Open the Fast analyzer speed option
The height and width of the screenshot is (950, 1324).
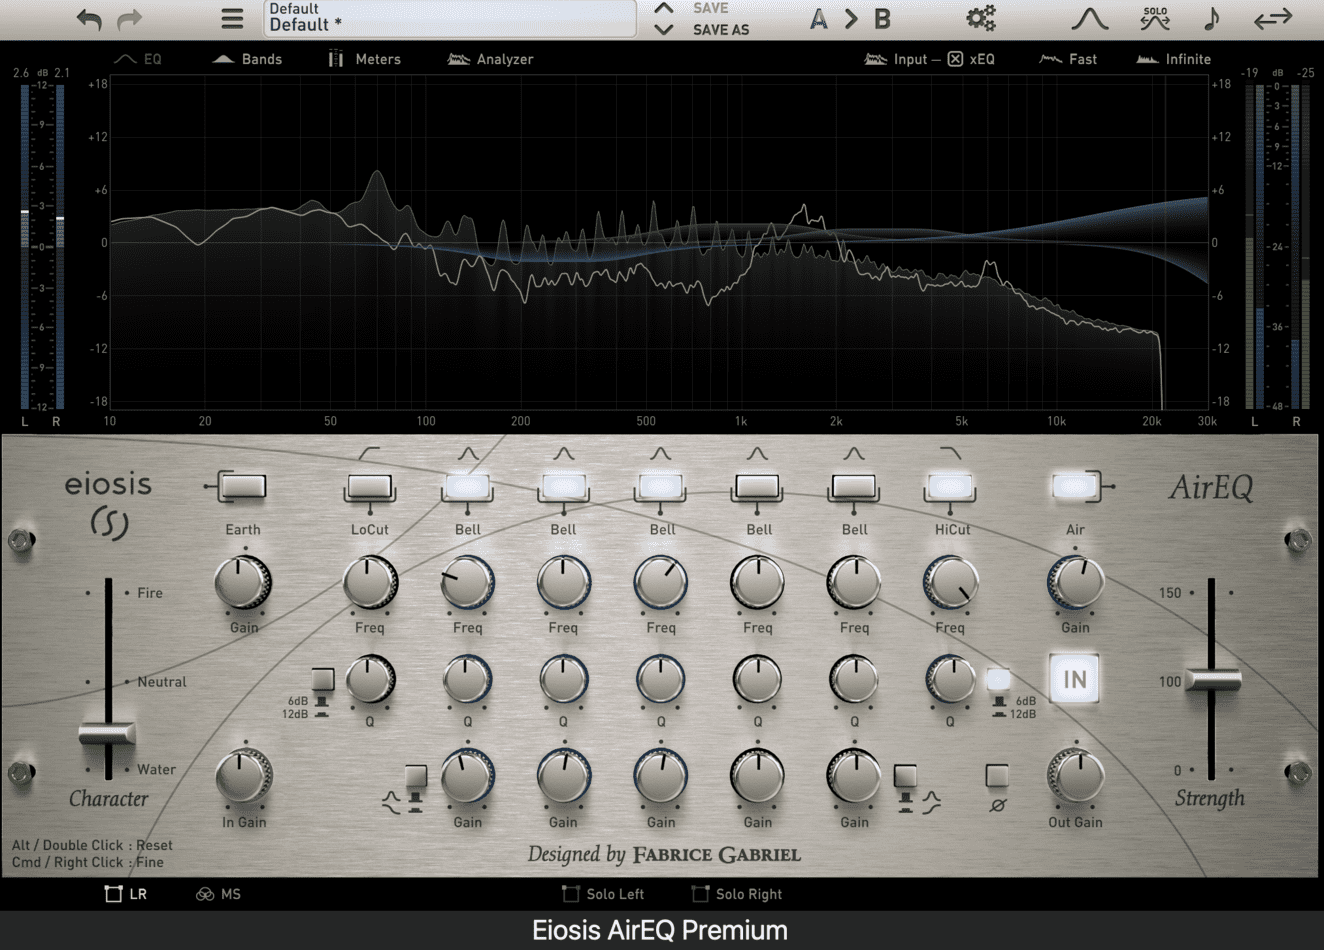(1068, 59)
